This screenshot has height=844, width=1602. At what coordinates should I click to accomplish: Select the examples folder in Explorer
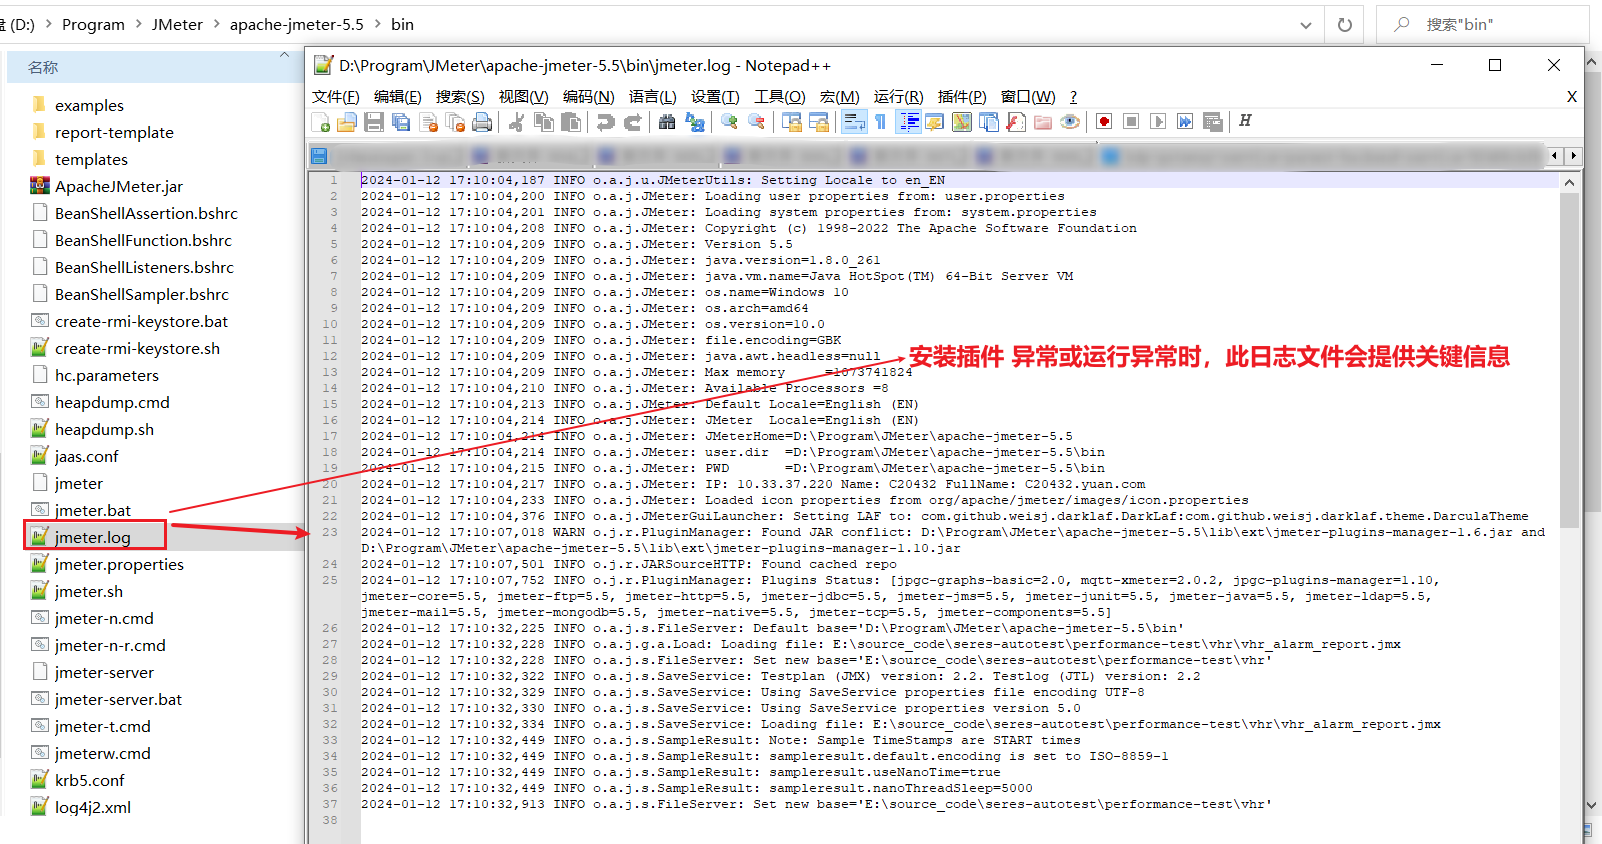pyautogui.click(x=89, y=105)
